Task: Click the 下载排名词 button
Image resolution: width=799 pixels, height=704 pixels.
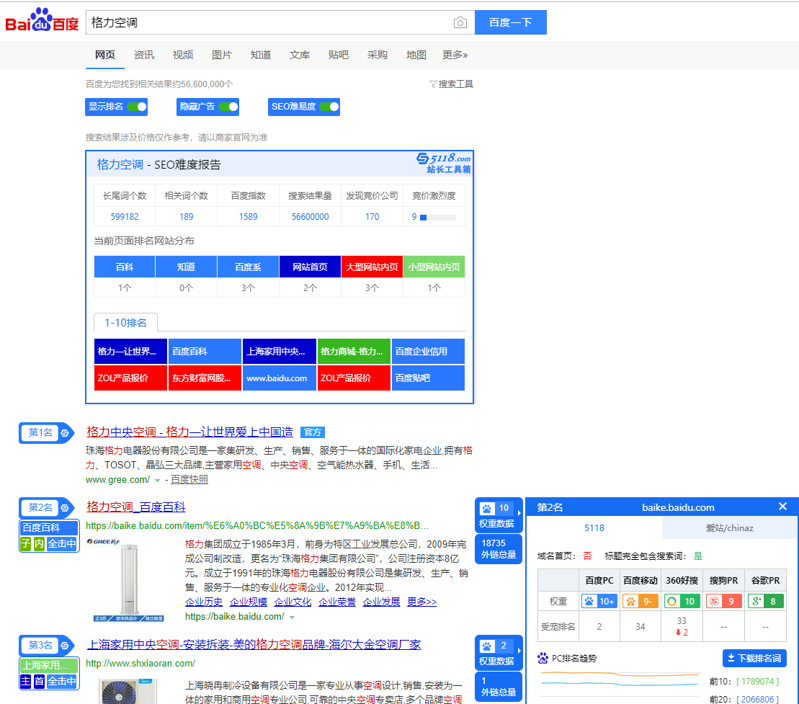Action: tap(755, 658)
